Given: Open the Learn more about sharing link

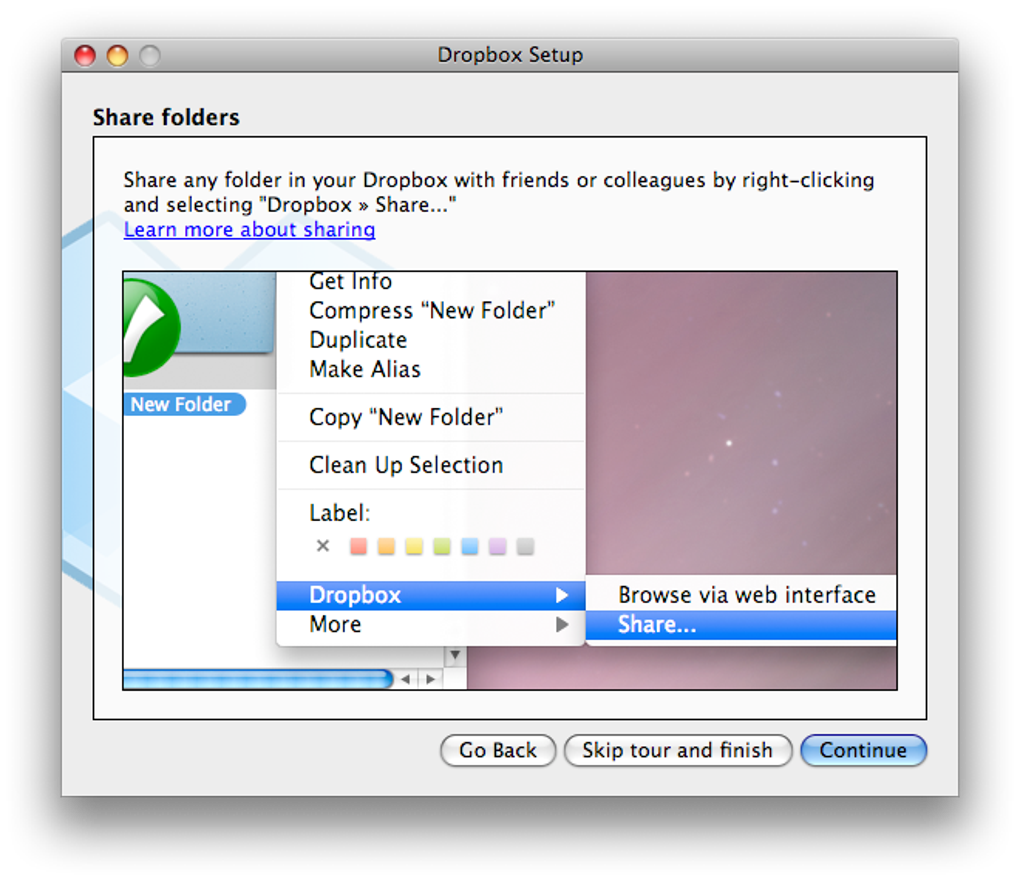Looking at the screenshot, I should point(249,229).
